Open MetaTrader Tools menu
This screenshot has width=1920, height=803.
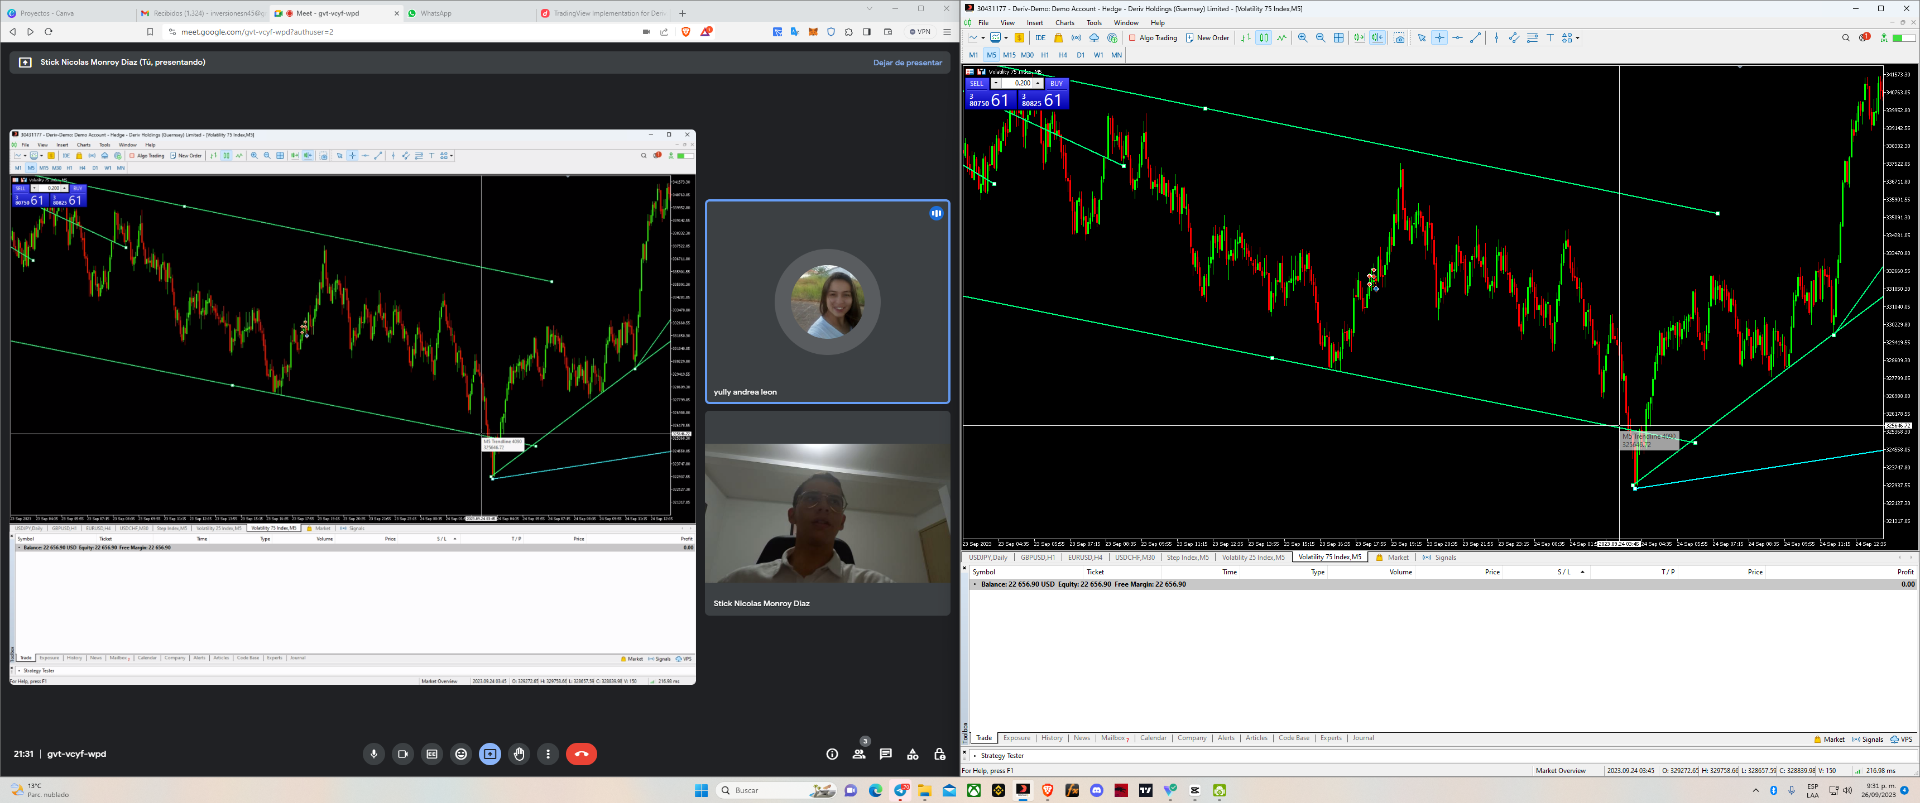point(1095,22)
